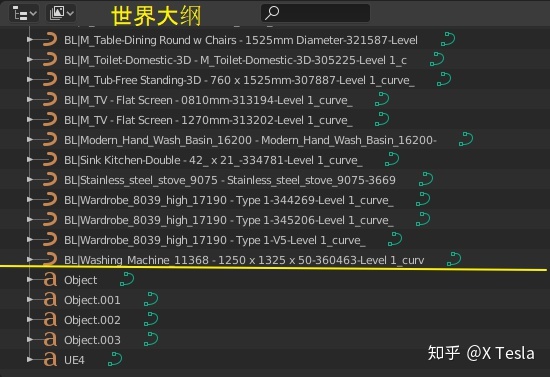Open curve data of Hand_Wash_Basin row
The height and width of the screenshot is (377, 550).
466,139
